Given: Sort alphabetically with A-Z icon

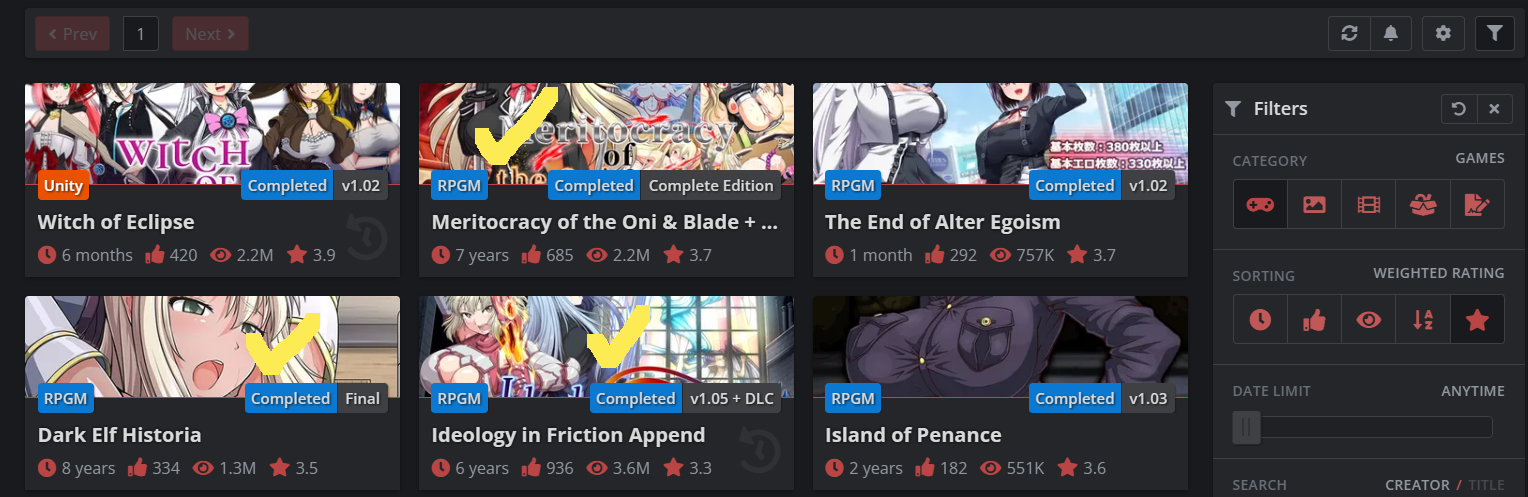Looking at the screenshot, I should (x=1423, y=319).
